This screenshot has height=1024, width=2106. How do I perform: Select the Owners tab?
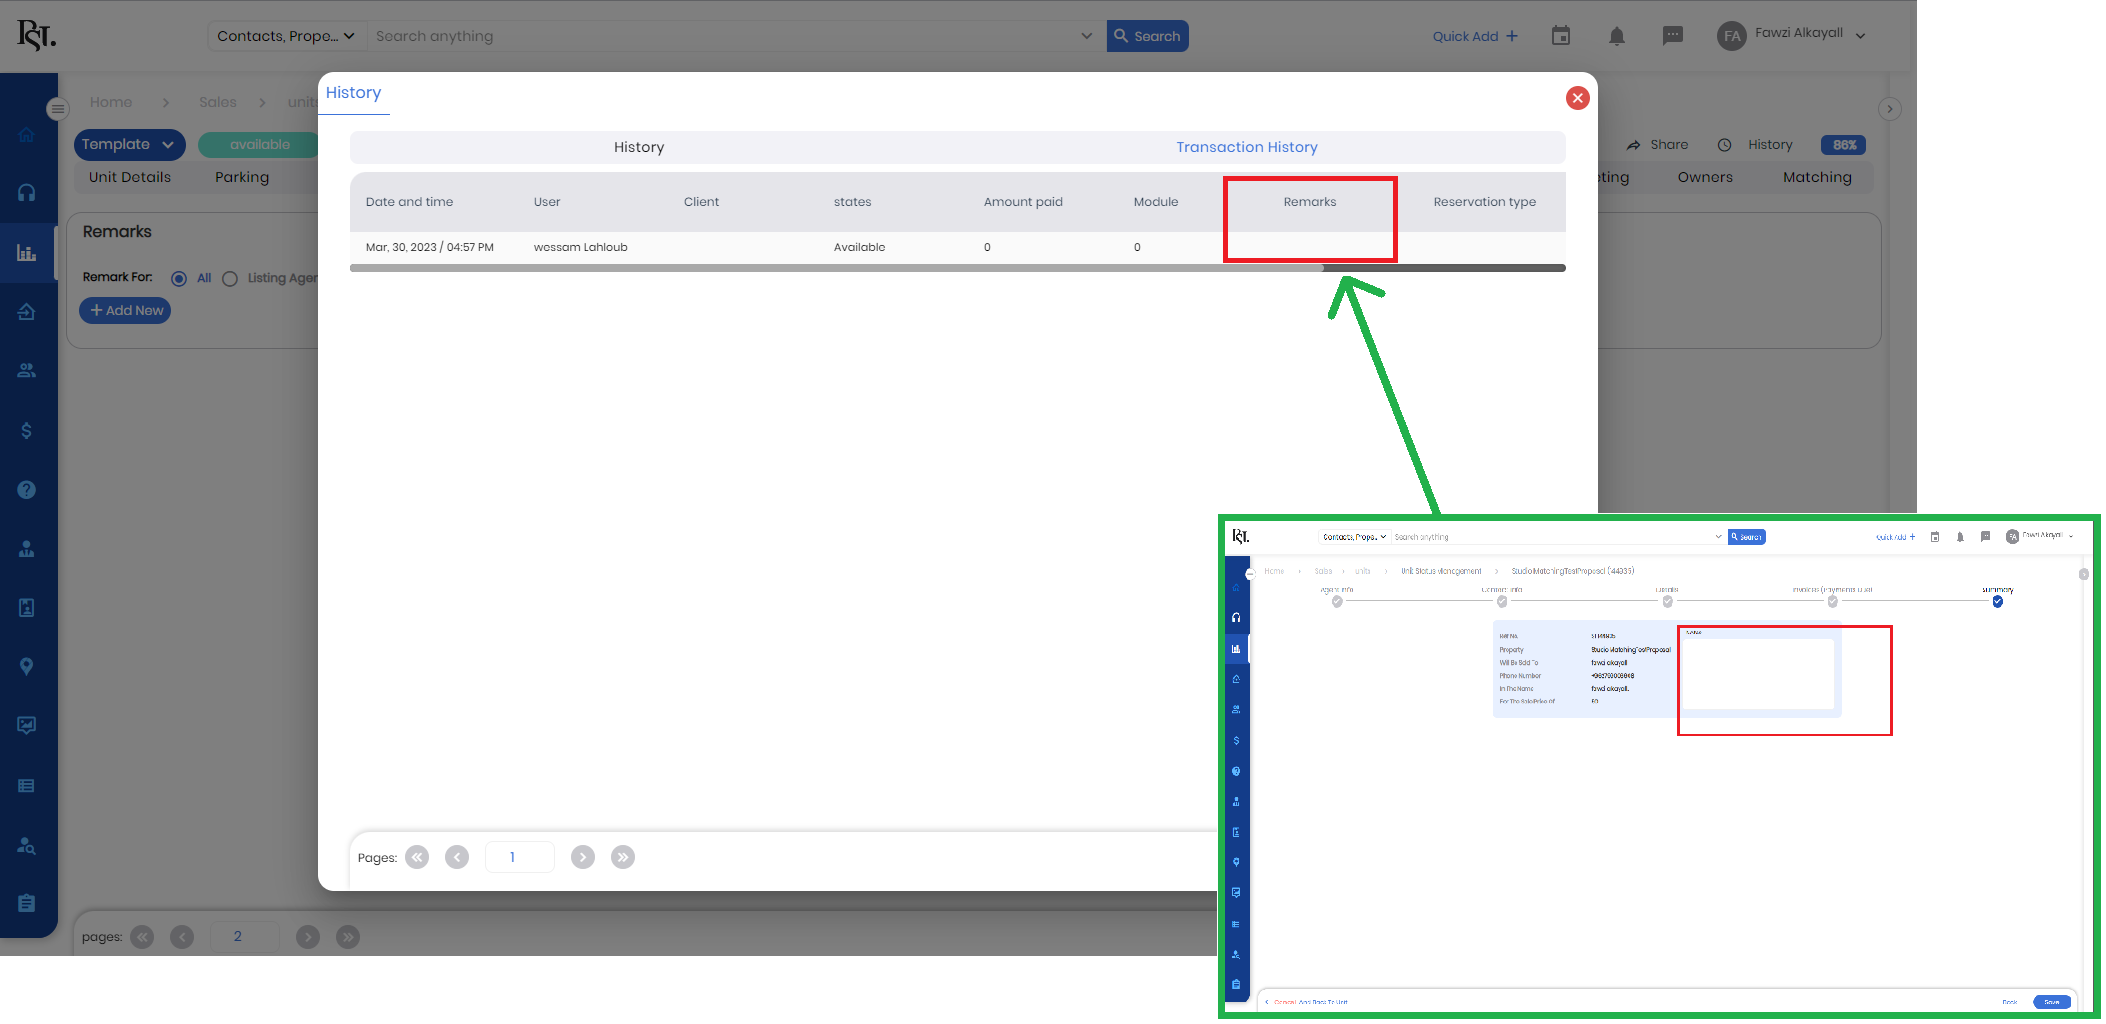pyautogui.click(x=1704, y=177)
